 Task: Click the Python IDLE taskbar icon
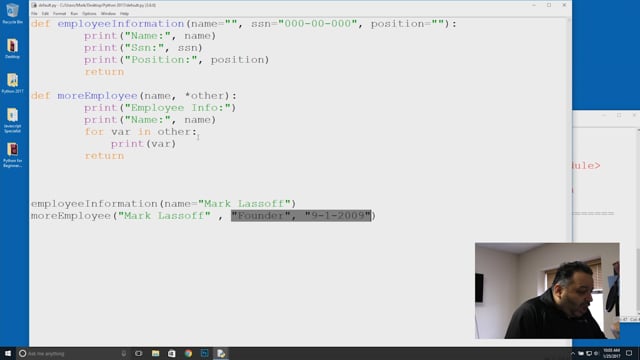(x=221, y=353)
